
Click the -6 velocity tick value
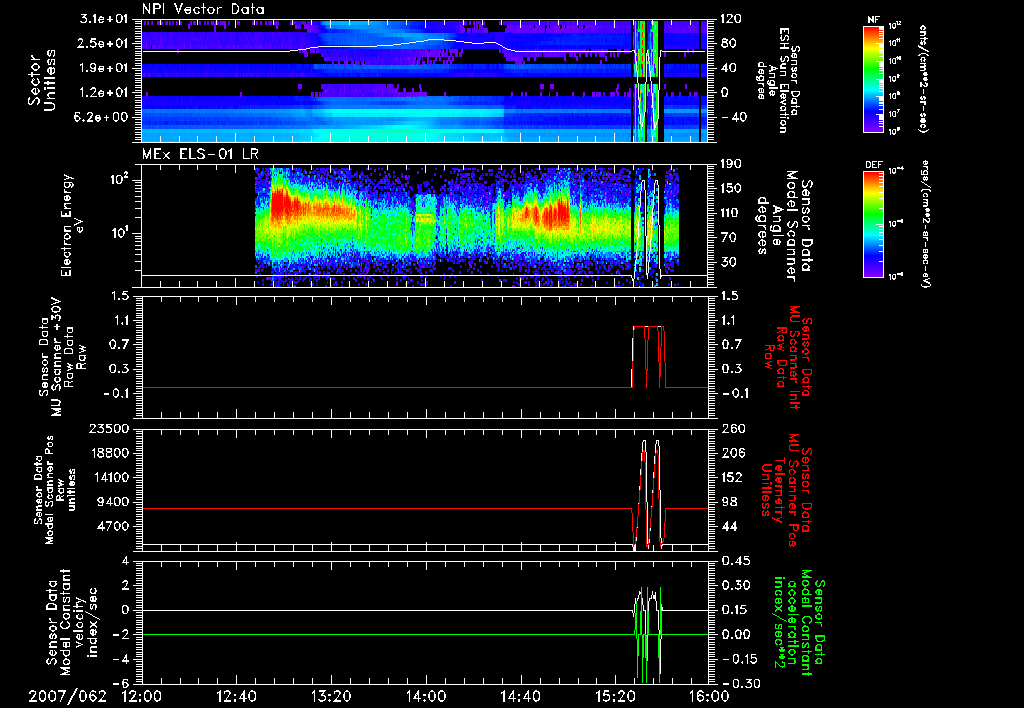121,684
